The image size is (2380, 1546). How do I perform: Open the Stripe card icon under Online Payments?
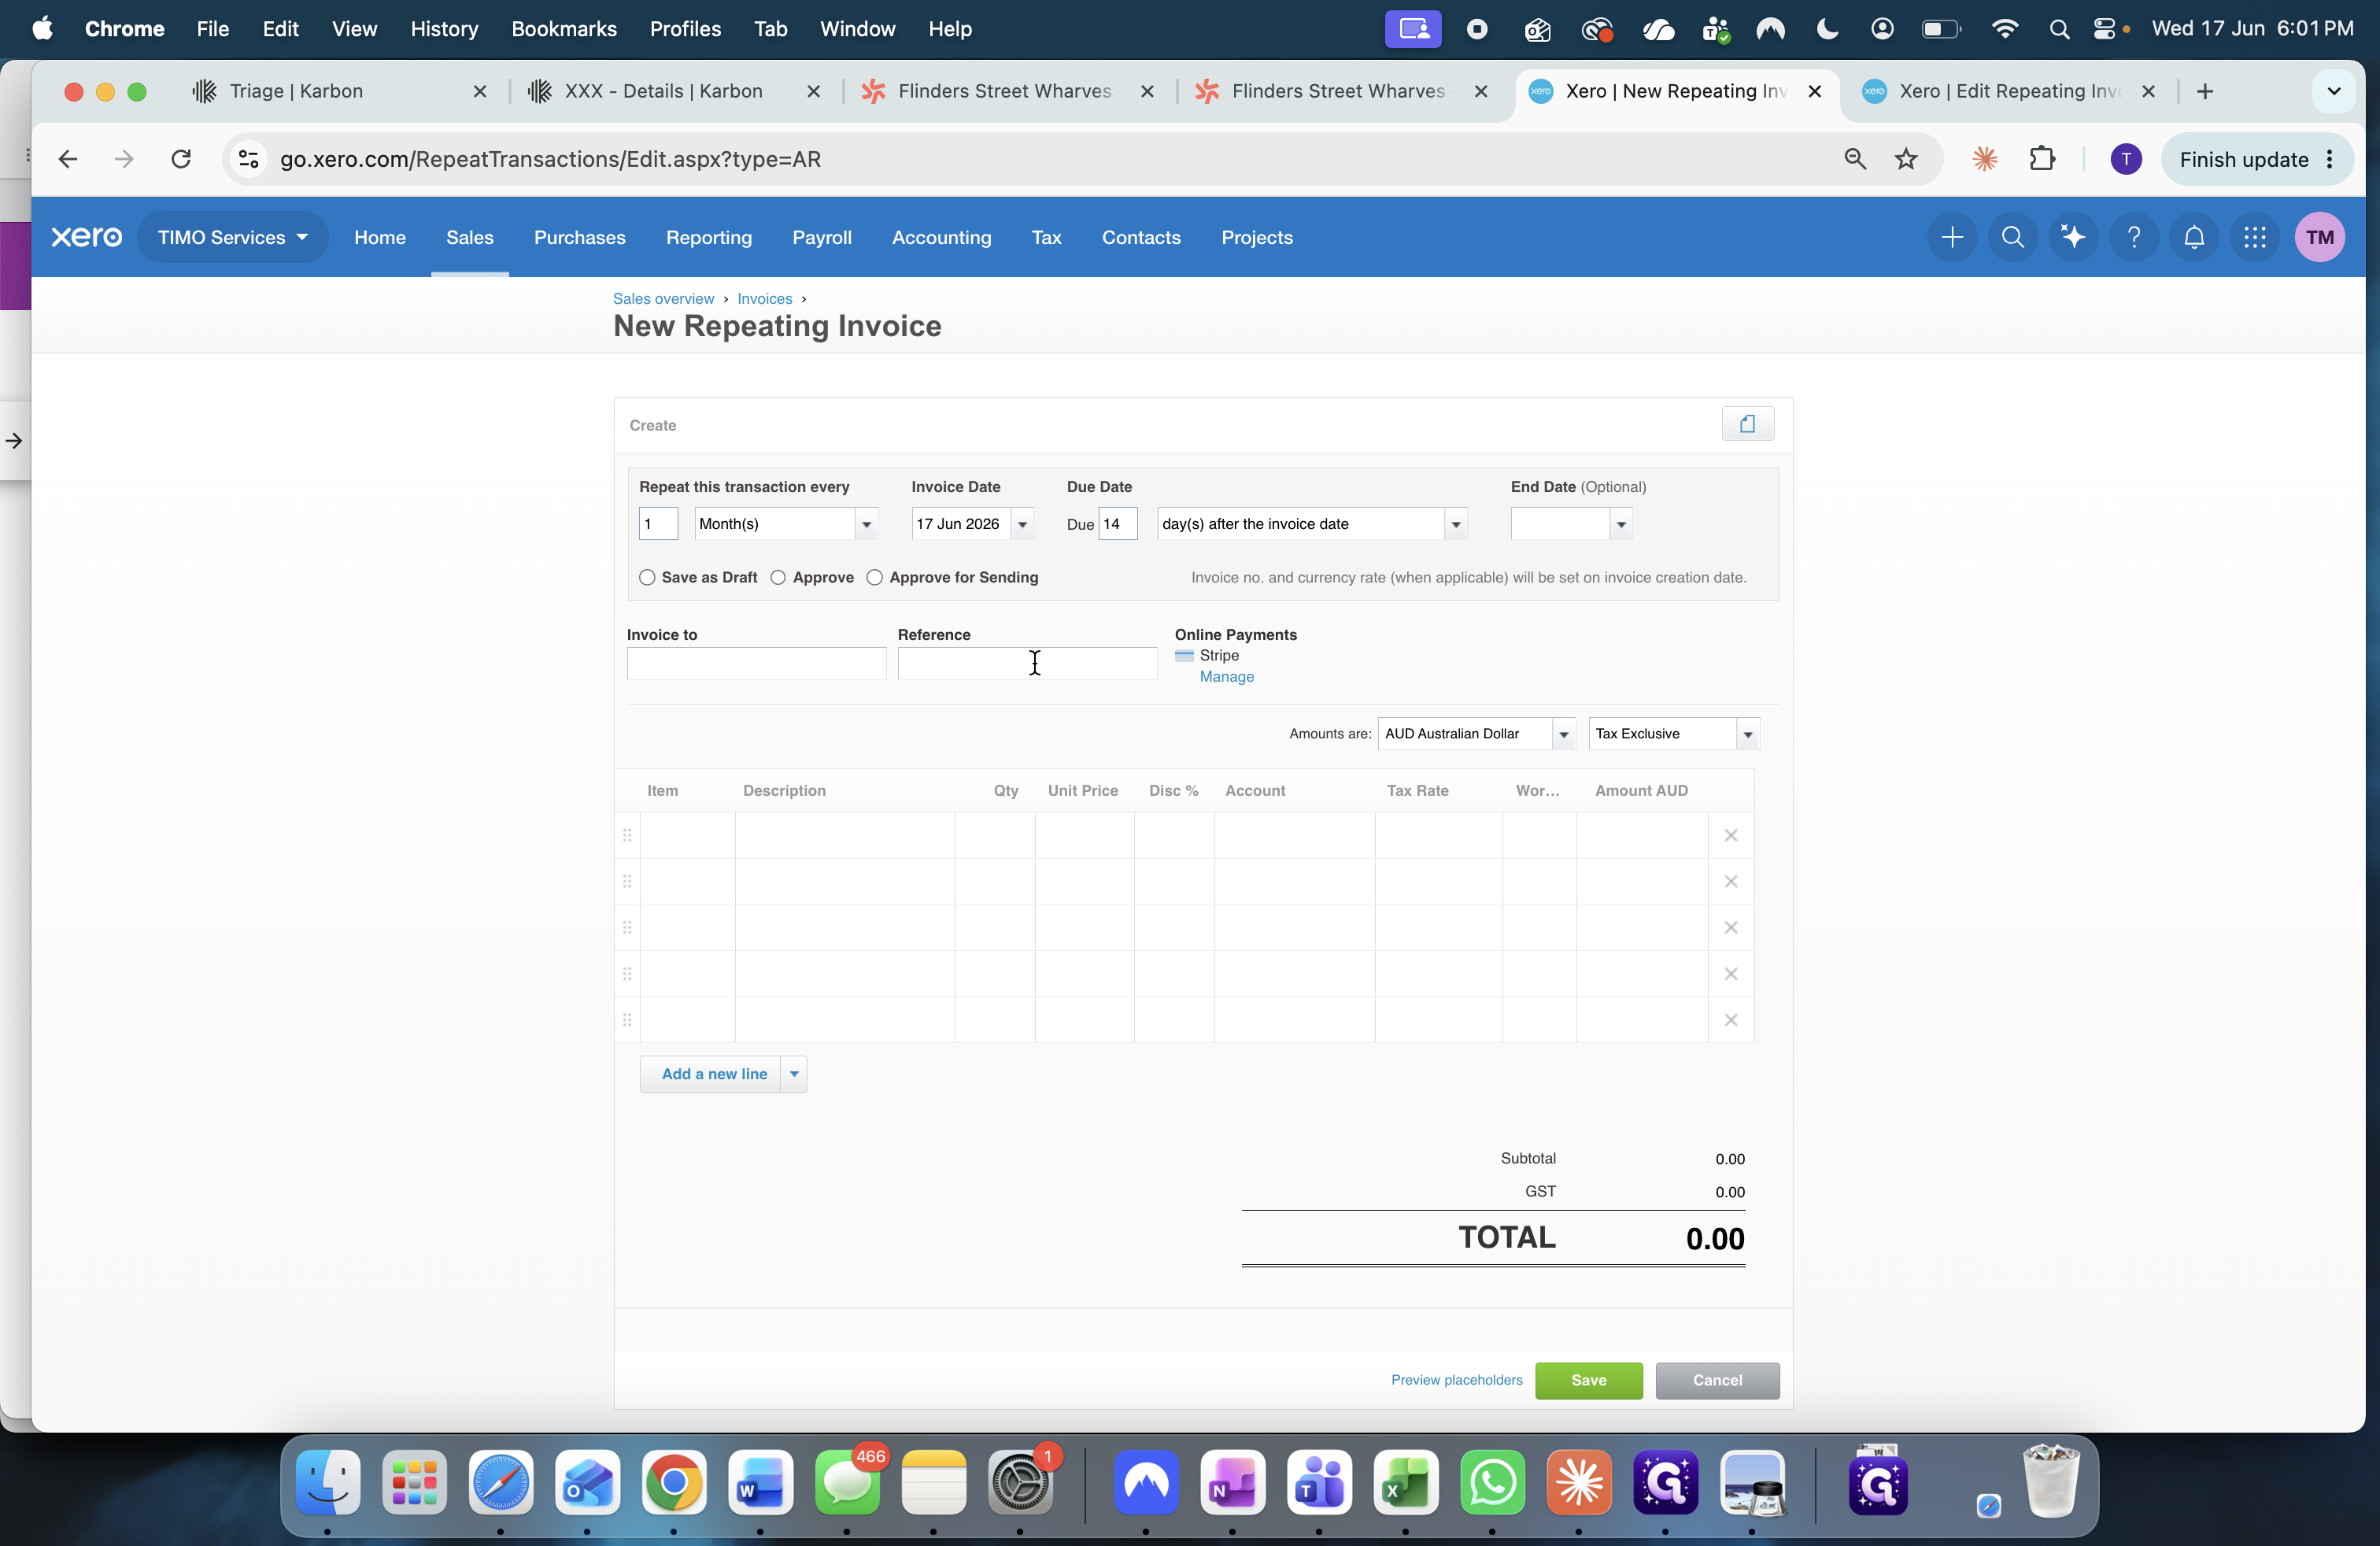click(x=1184, y=656)
